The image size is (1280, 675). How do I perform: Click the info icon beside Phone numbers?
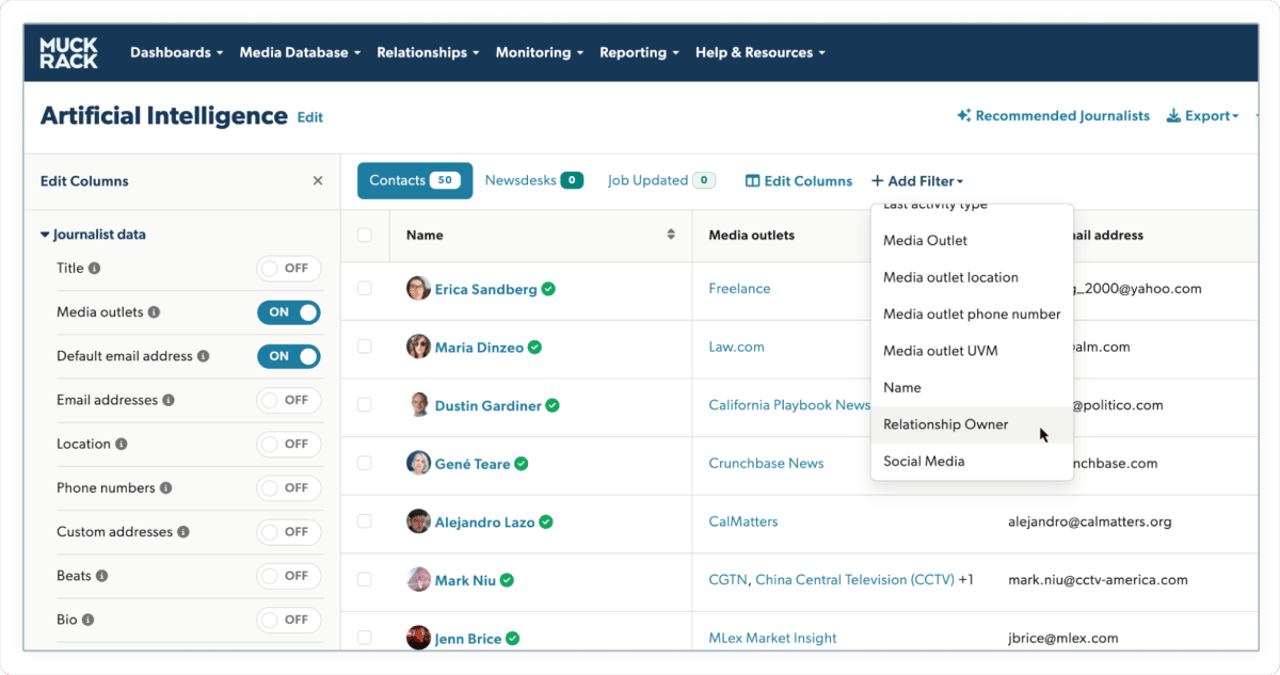click(166, 488)
